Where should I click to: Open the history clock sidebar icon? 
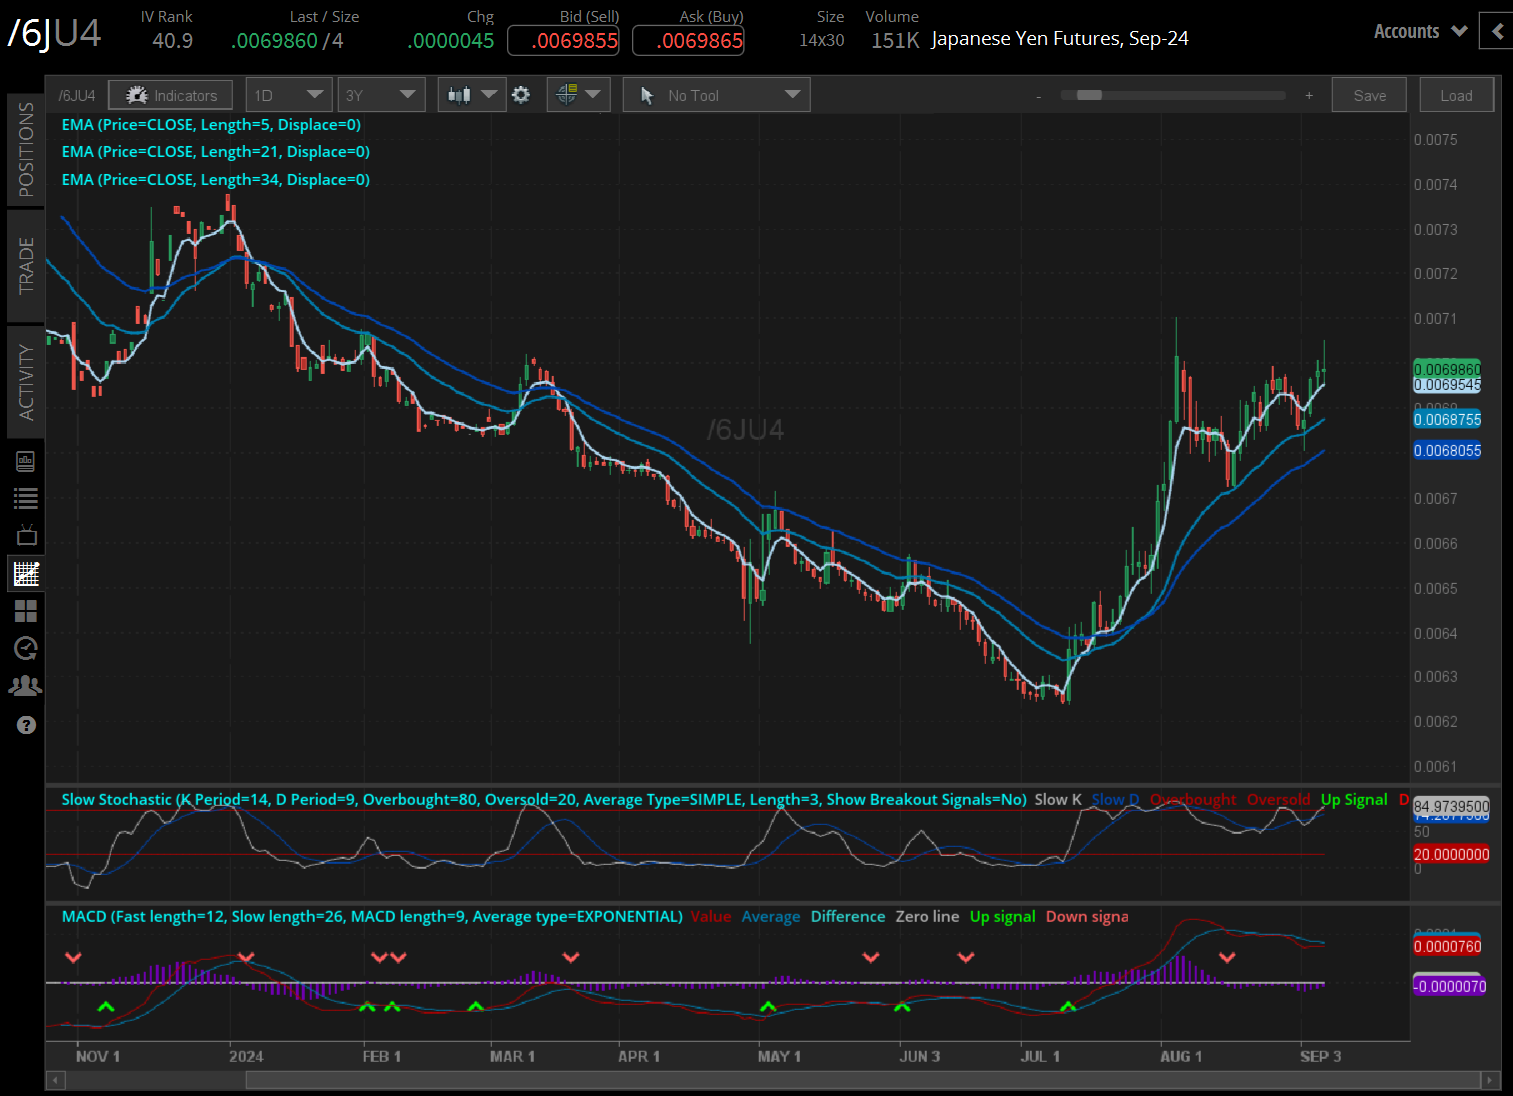pyautogui.click(x=26, y=648)
